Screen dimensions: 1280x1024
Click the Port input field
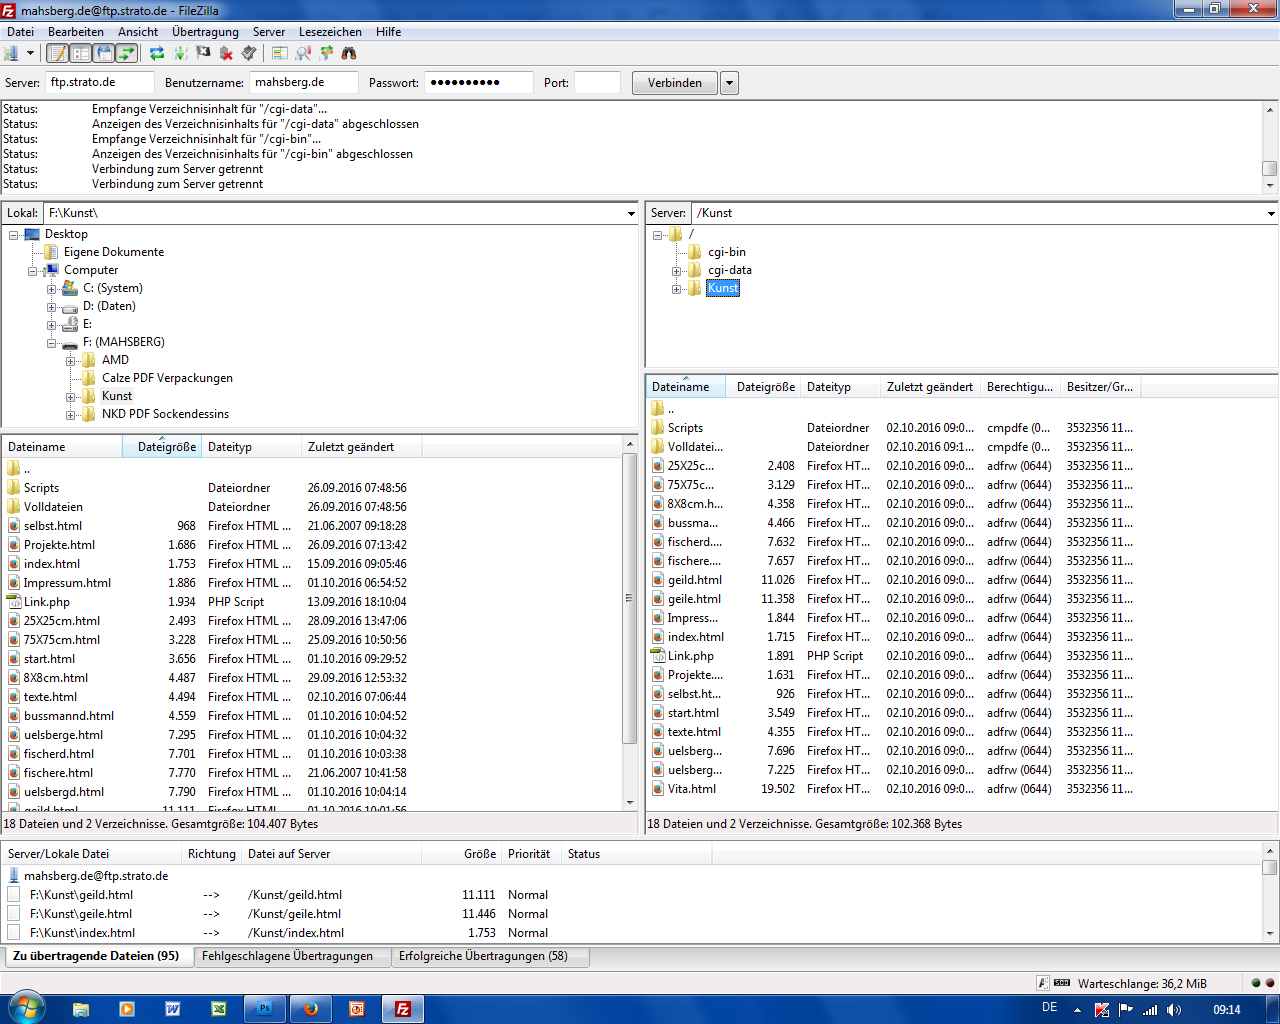[598, 83]
